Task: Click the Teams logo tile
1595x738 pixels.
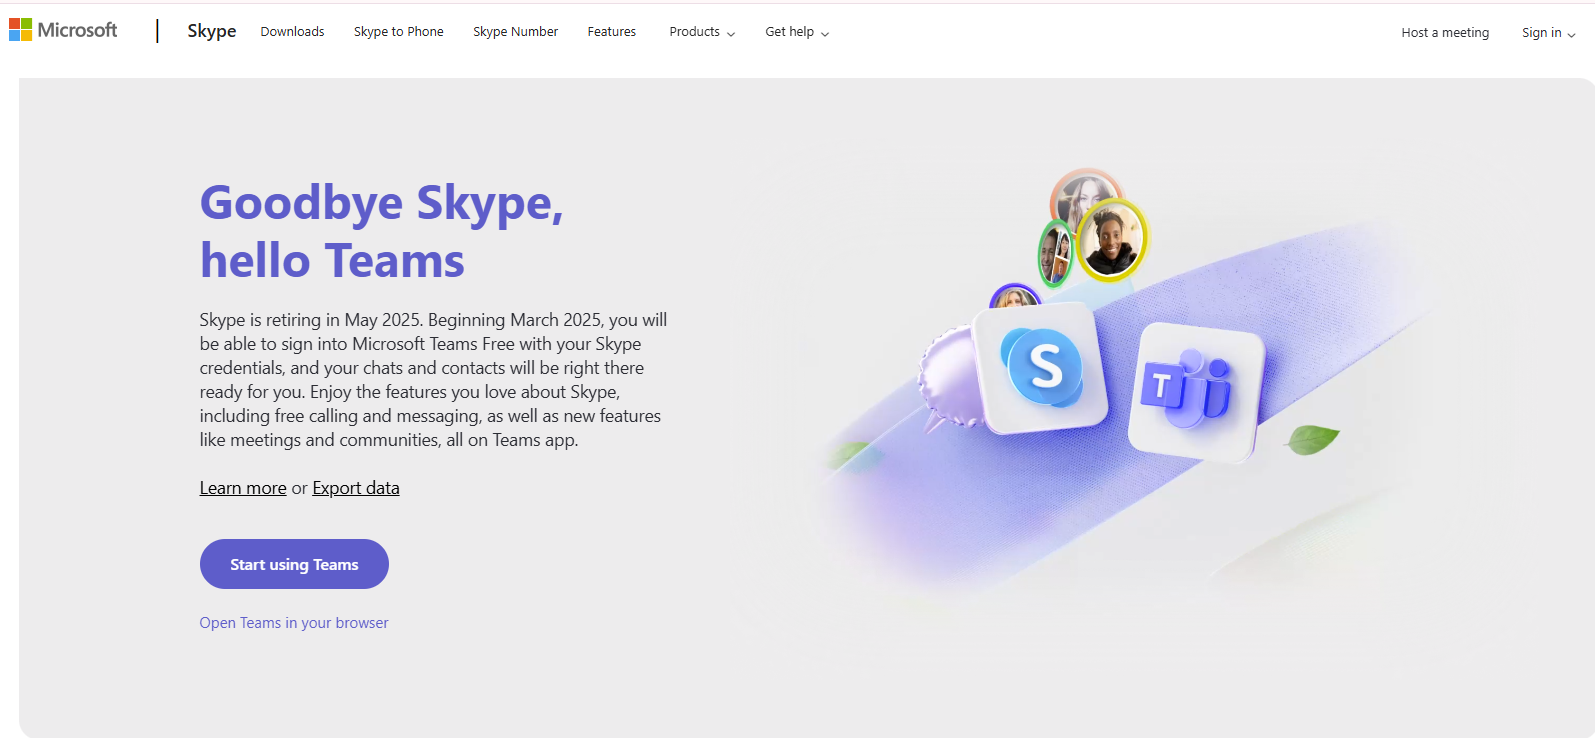Action: click(x=1196, y=391)
